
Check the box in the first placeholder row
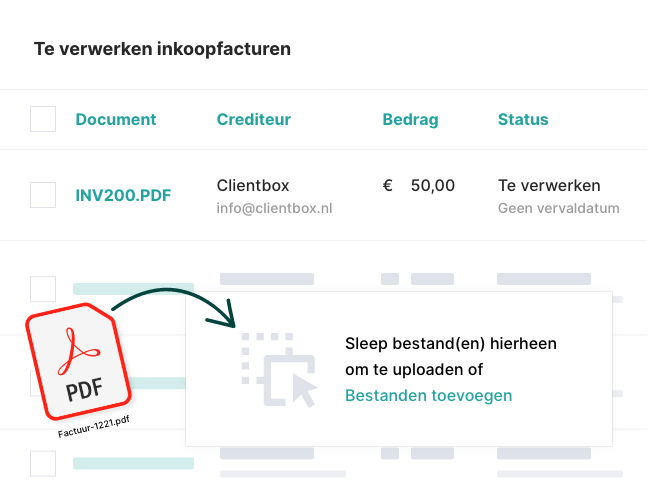(x=43, y=289)
